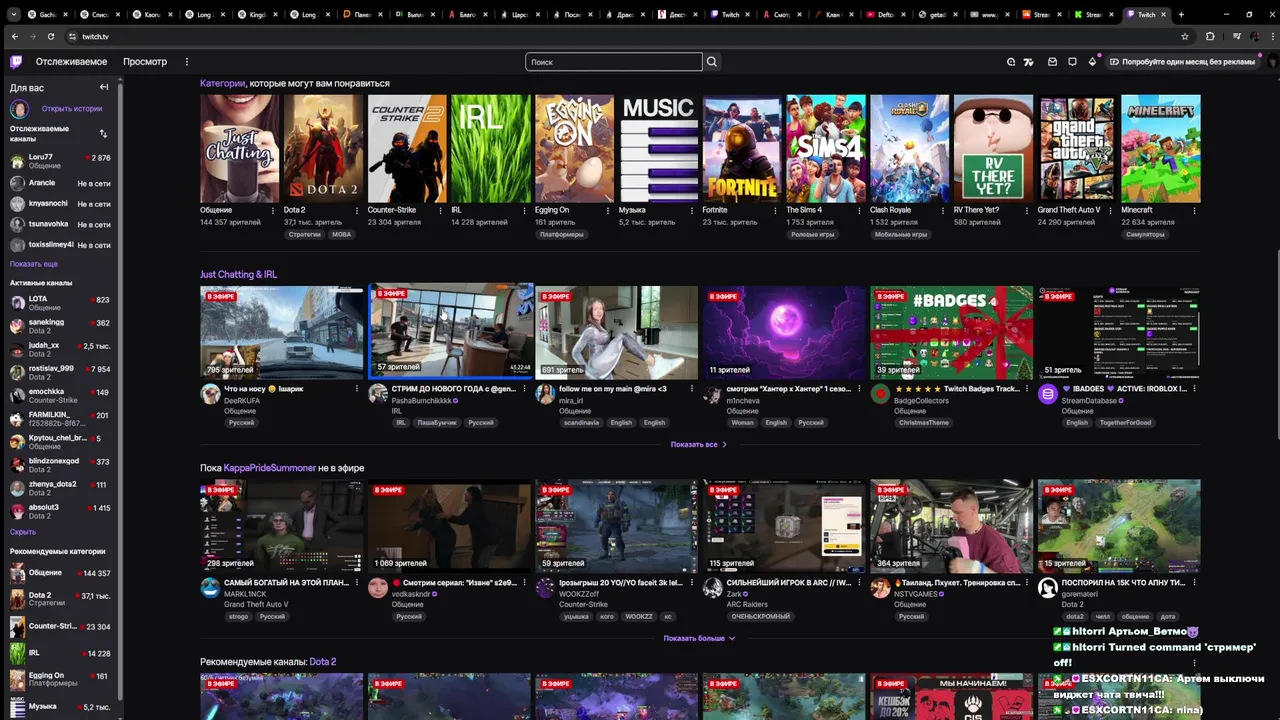Image resolution: width=1280 pixels, height=720 pixels.
Task: Click the StreamDatabase channel avatar
Action: pos(1048,394)
